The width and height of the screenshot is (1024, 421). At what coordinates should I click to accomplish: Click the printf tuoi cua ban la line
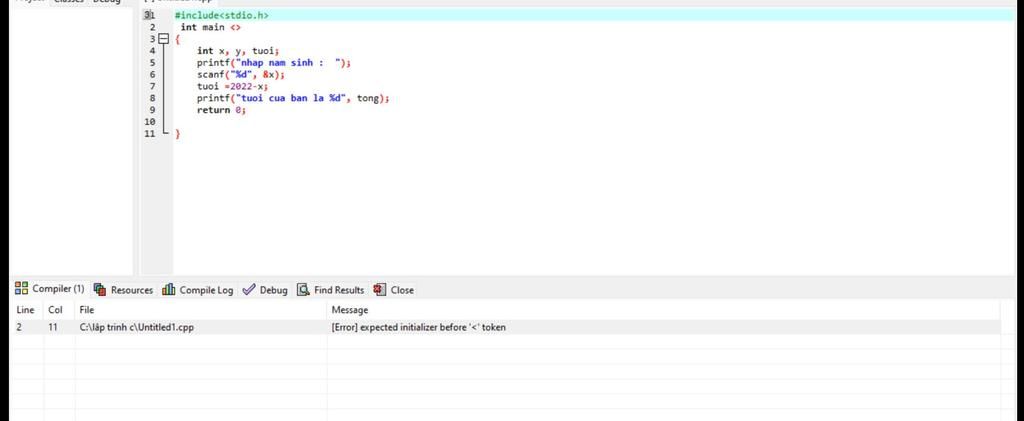[x=293, y=99]
